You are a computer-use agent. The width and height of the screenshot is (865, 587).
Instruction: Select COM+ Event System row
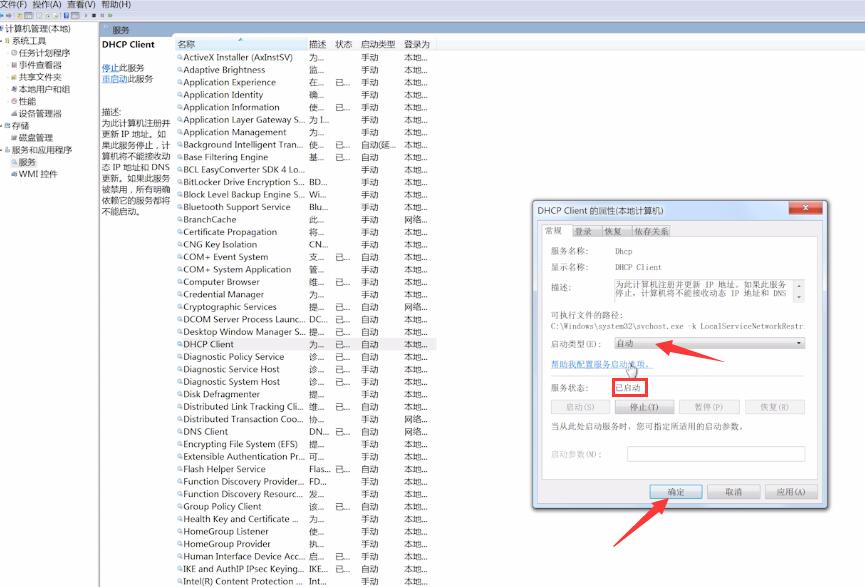(306, 257)
